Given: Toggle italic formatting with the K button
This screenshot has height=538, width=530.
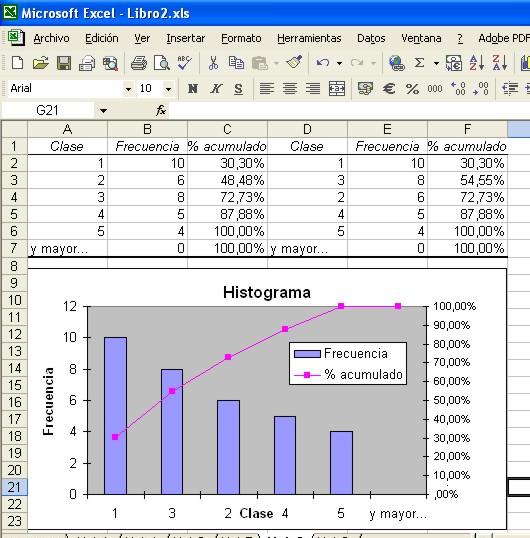Looking at the screenshot, I should click(x=216, y=89).
